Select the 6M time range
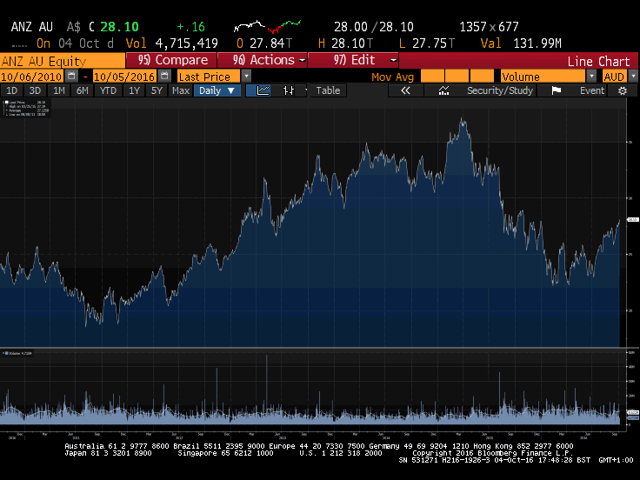This screenshot has width=640, height=480. tap(82, 91)
